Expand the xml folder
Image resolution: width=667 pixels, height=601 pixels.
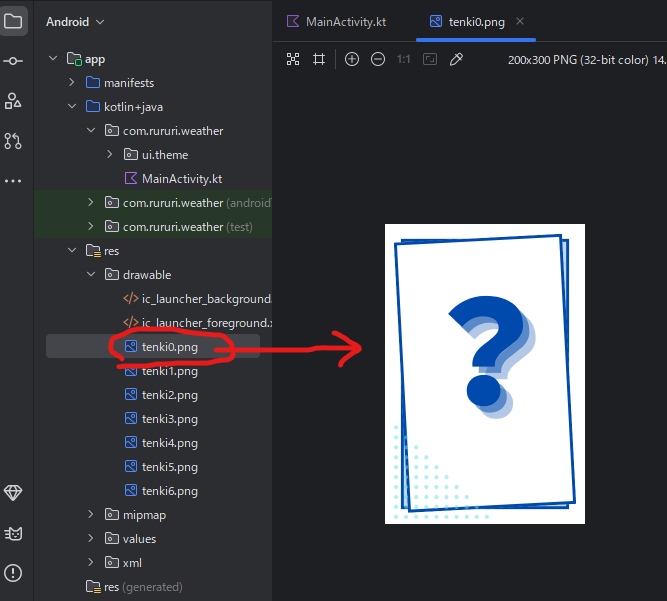tap(91, 562)
